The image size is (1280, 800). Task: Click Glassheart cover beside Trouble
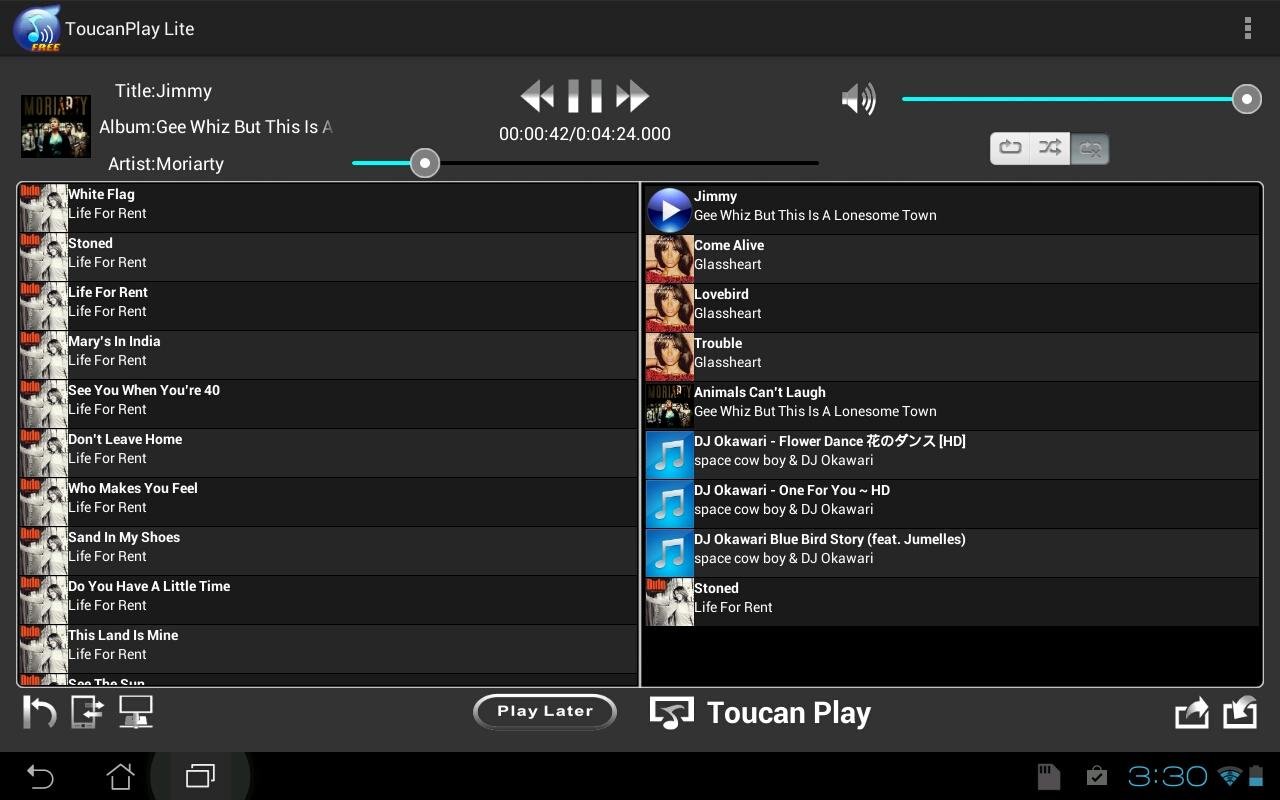669,357
